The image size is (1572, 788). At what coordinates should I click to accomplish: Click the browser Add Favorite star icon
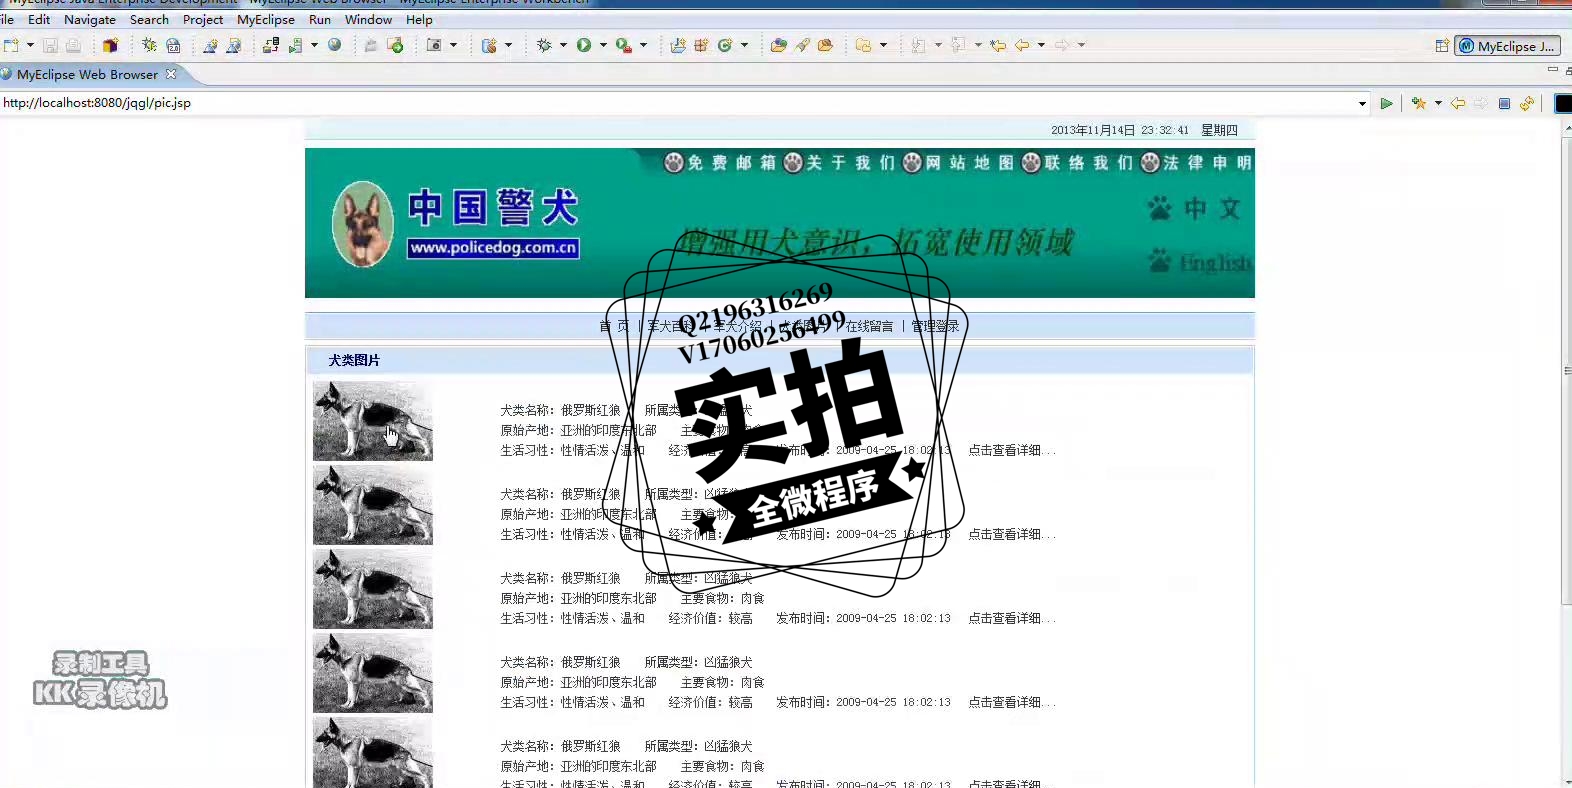pyautogui.click(x=1418, y=103)
